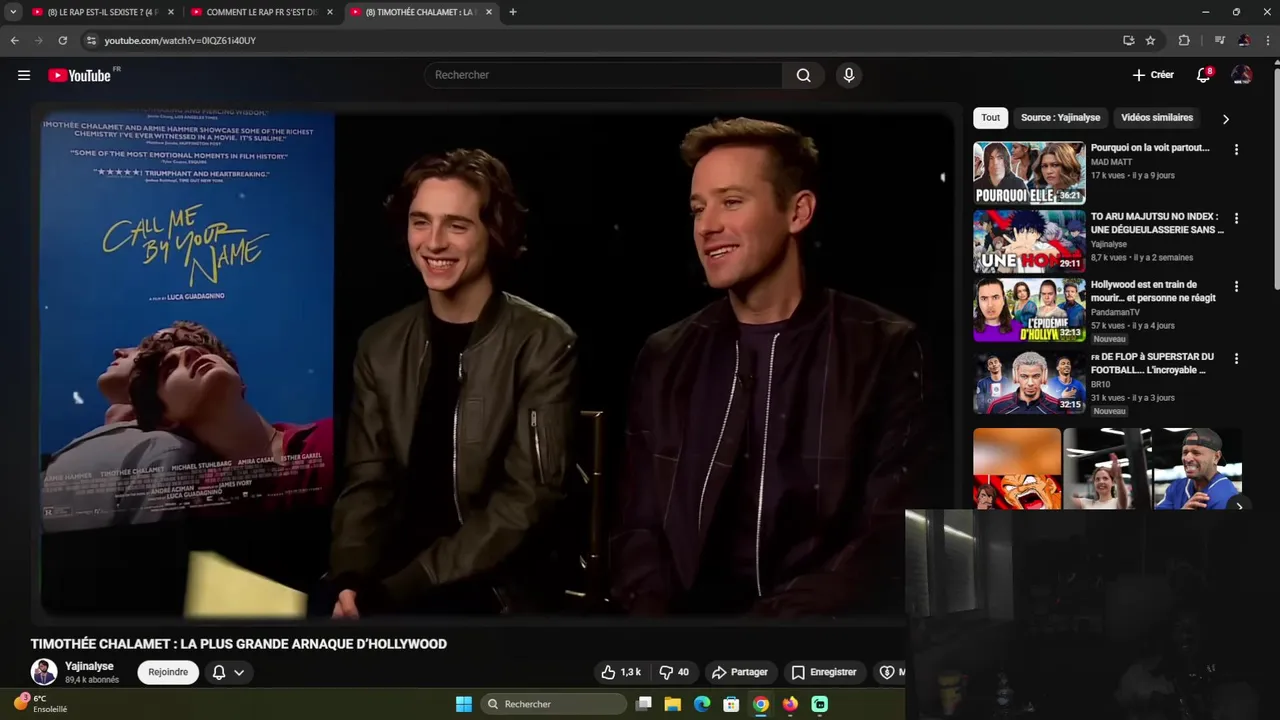The height and width of the screenshot is (720, 1280).
Task: Close the COMMENT LE RAP FR tab
Action: [x=330, y=12]
